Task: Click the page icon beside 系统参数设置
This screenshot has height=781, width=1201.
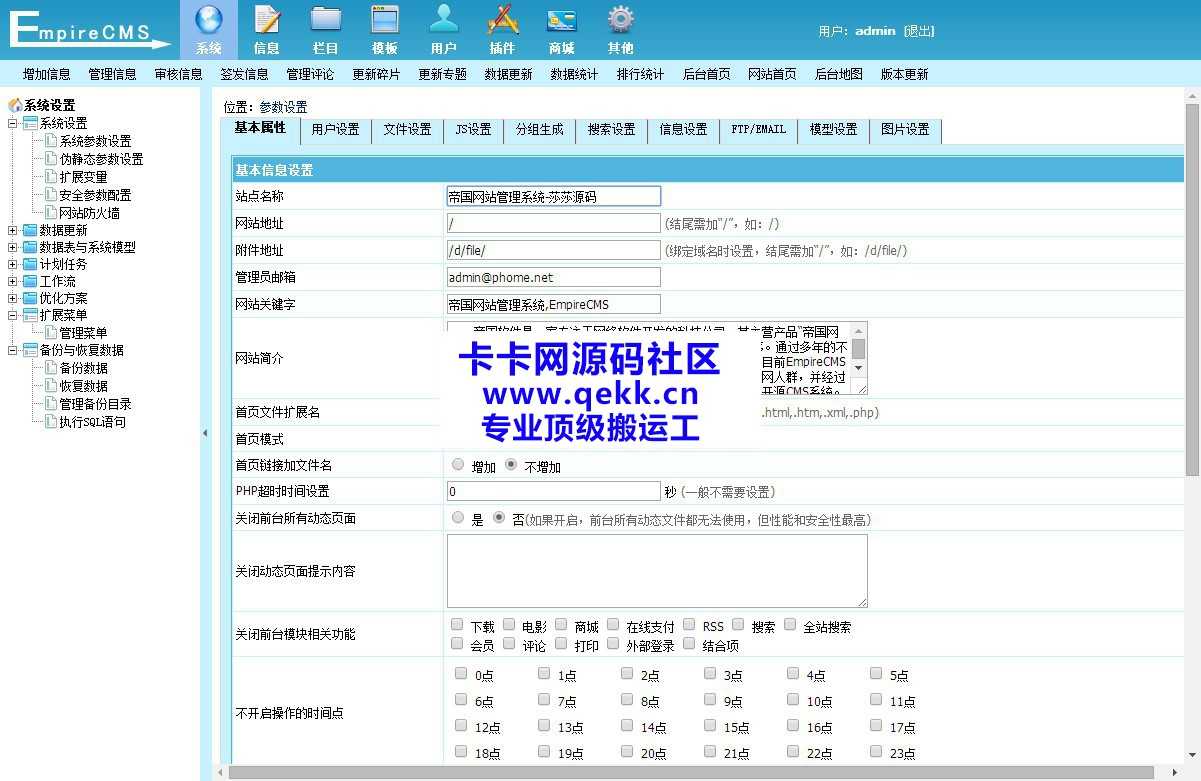Action: pos(51,141)
